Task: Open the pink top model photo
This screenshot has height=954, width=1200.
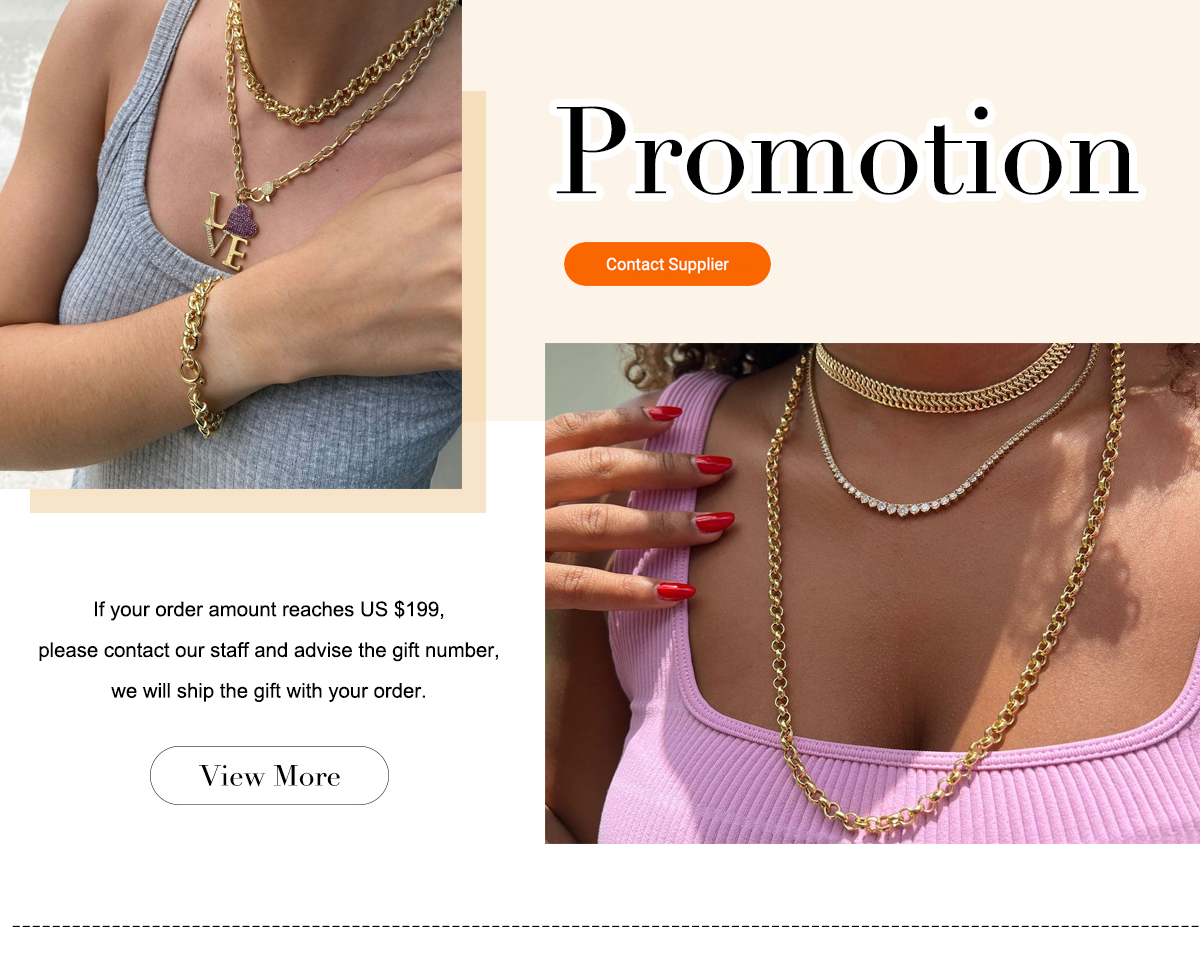Action: (x=872, y=593)
